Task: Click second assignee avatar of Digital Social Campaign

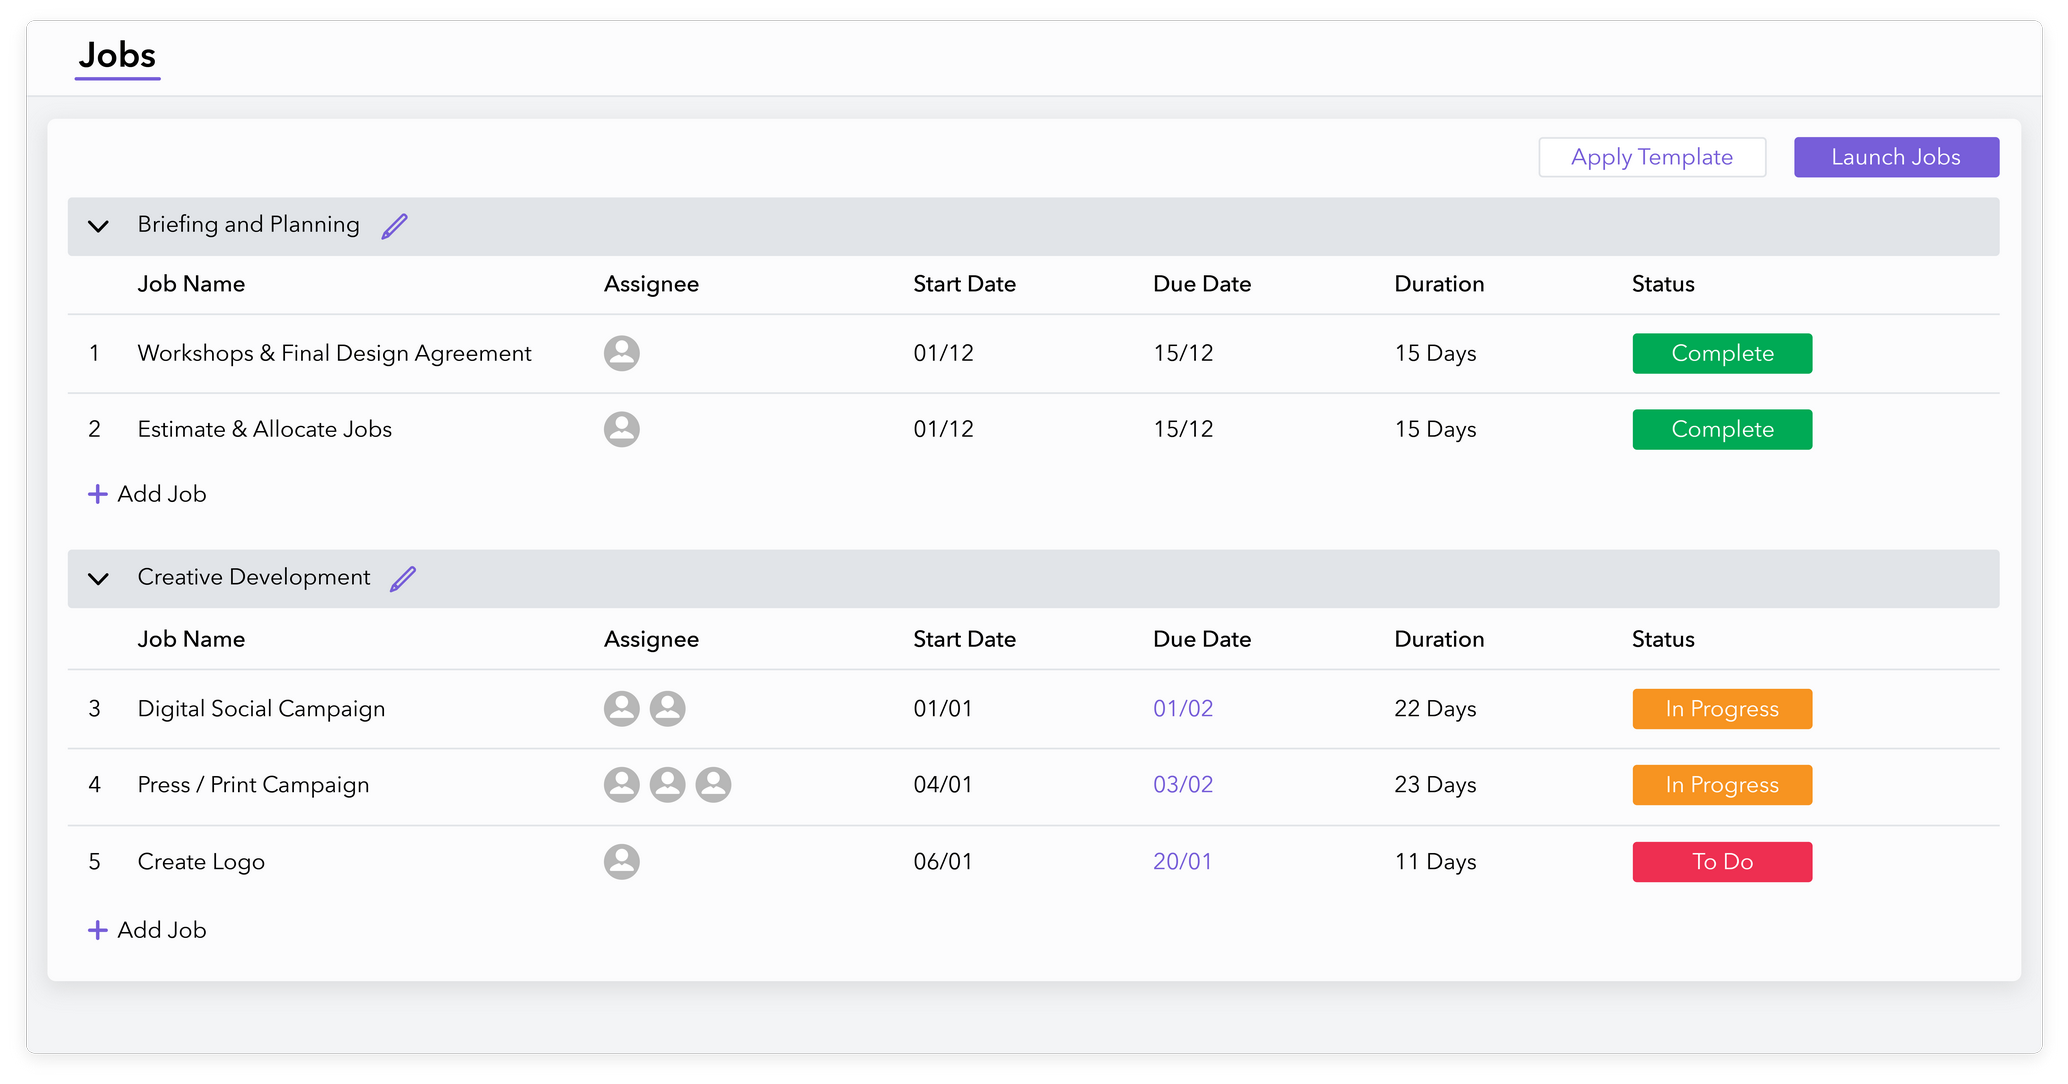Action: (x=667, y=708)
